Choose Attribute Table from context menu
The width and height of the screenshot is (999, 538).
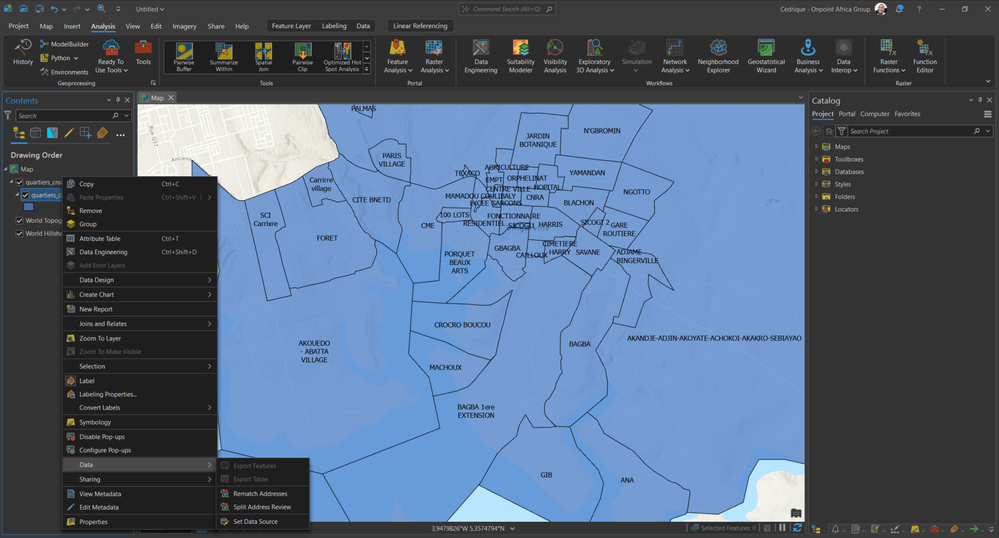pyautogui.click(x=100, y=238)
